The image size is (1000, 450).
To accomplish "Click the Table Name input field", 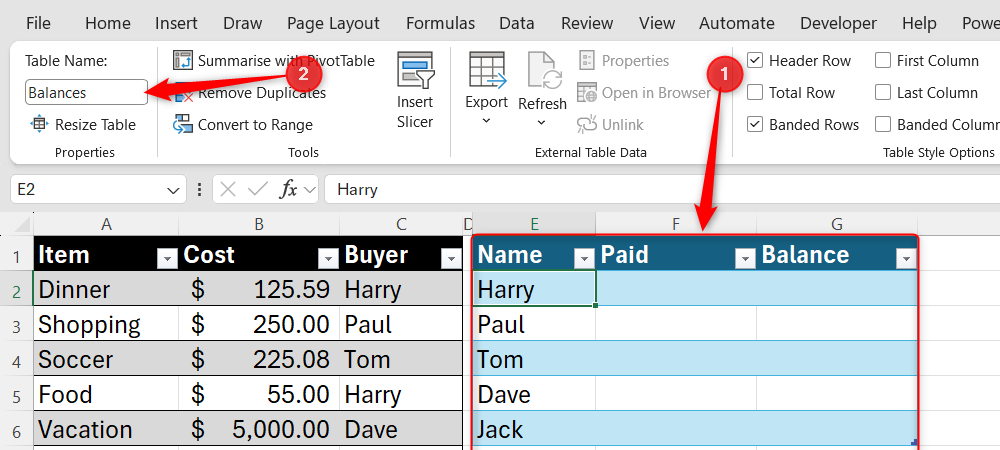I will (87, 92).
